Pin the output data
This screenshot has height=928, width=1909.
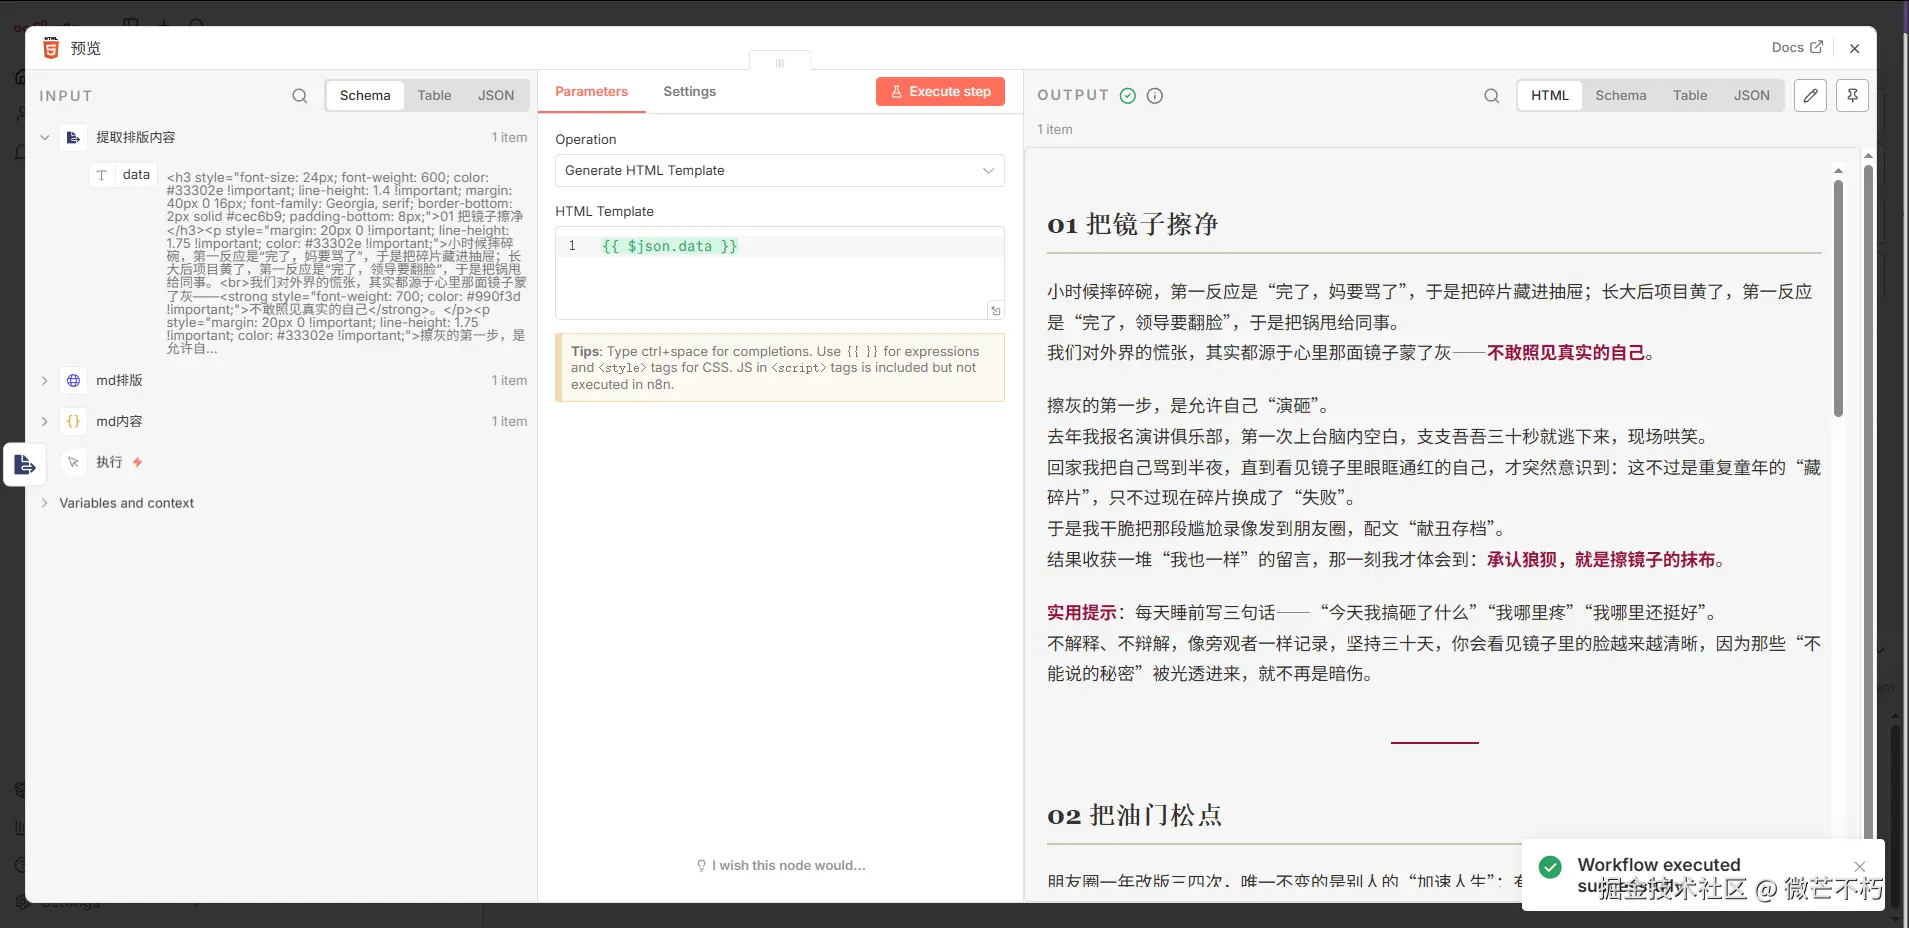click(x=1852, y=95)
